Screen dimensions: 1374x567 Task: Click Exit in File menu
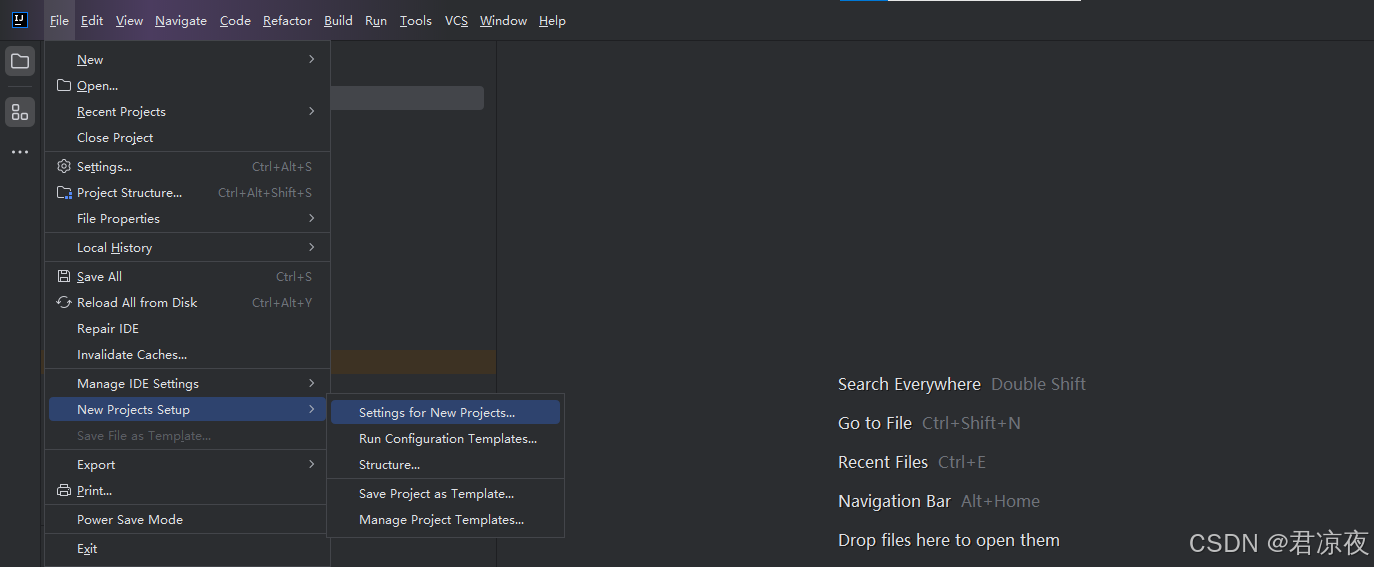87,548
